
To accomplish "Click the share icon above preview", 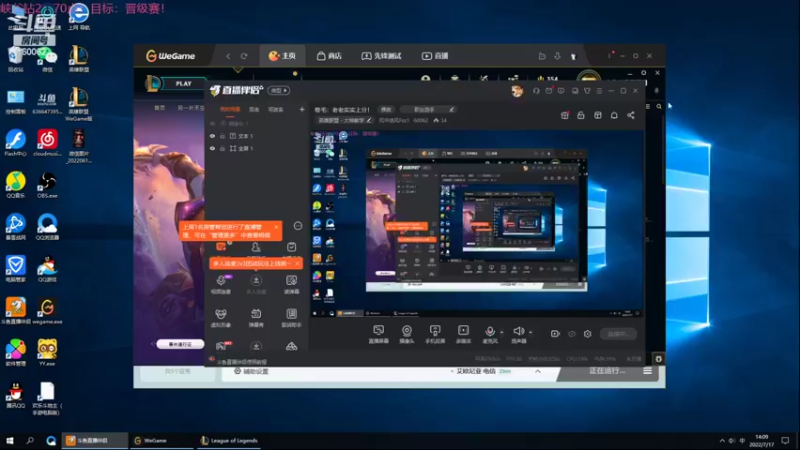I will (631, 115).
